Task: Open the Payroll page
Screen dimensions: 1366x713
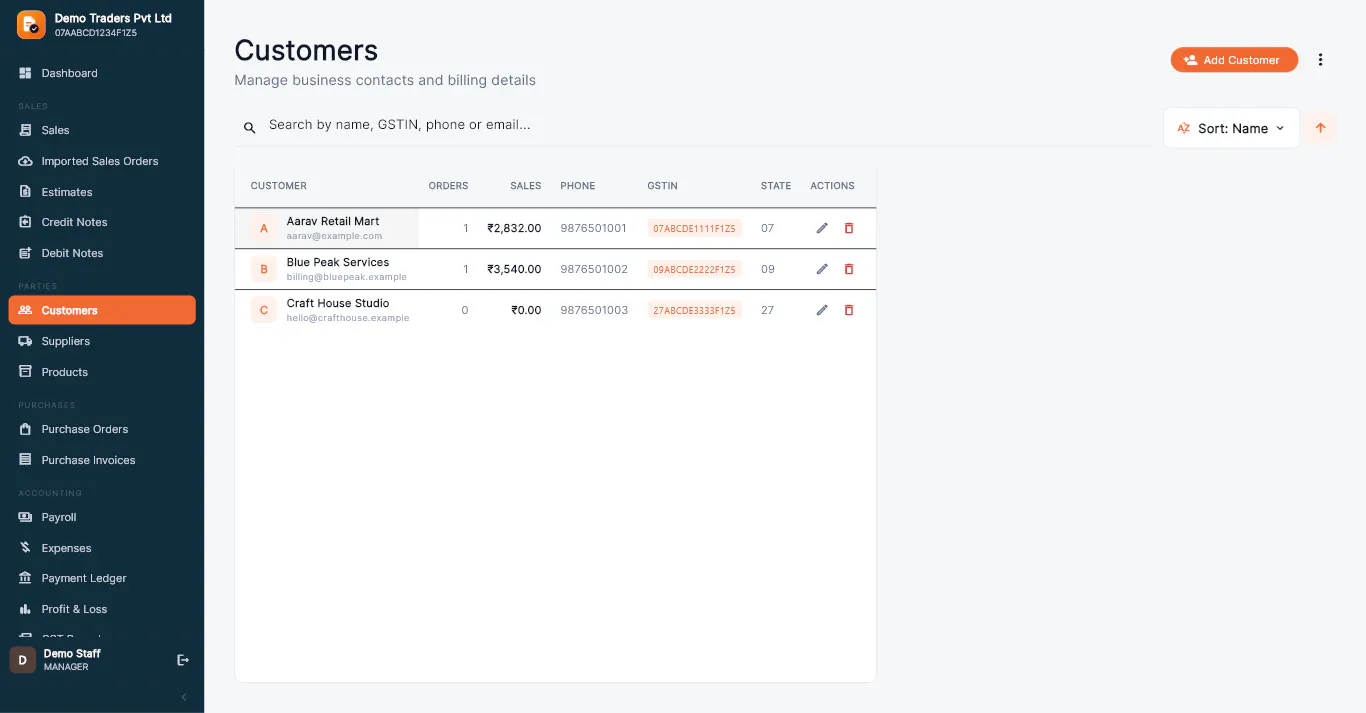Action: click(x=102, y=517)
